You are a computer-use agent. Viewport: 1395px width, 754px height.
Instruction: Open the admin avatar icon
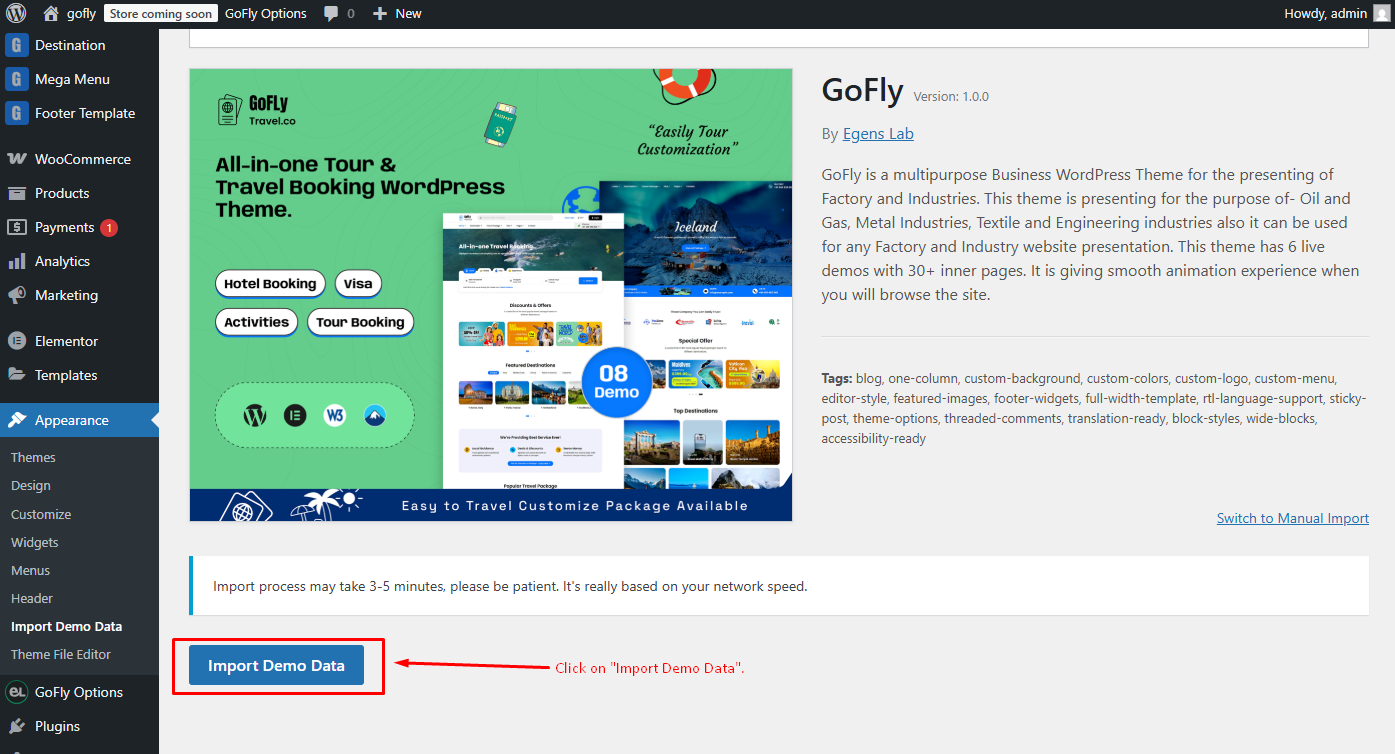click(1381, 13)
